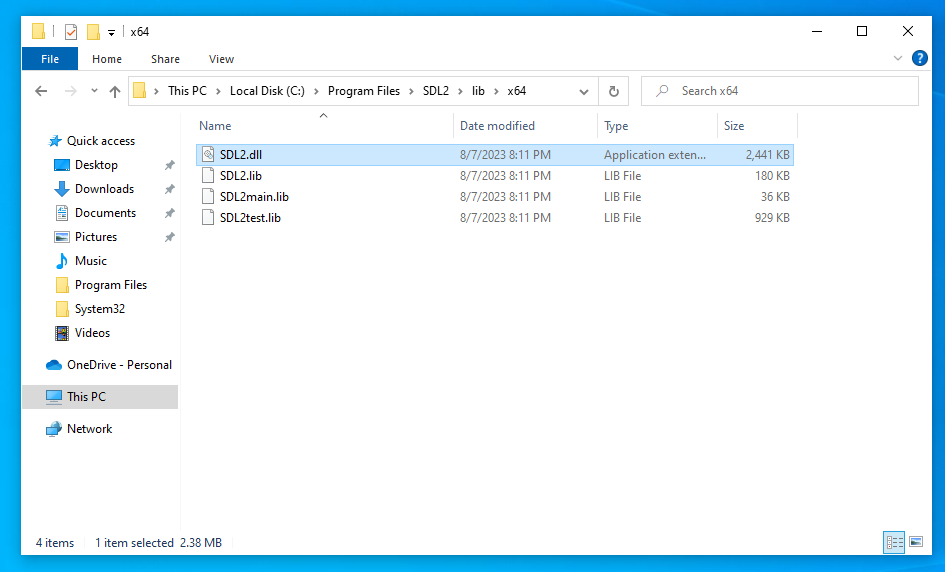The height and width of the screenshot is (572, 945).
Task: Open the SDL2.dll file
Action: [241, 155]
